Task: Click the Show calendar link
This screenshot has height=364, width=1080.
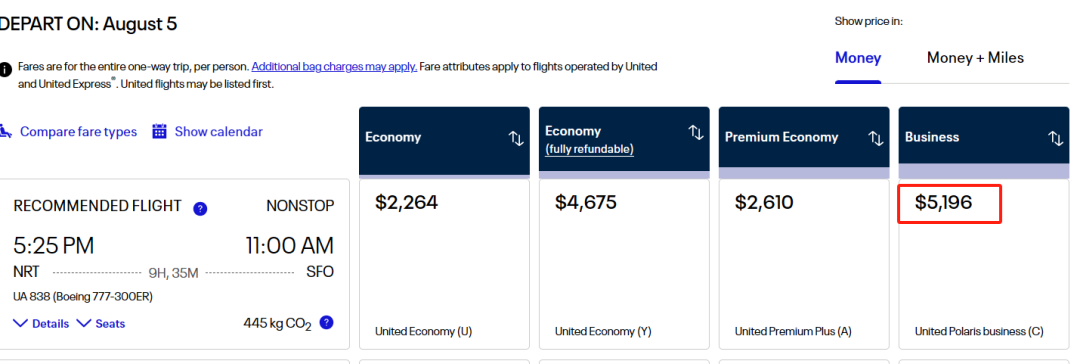Action: coord(218,132)
